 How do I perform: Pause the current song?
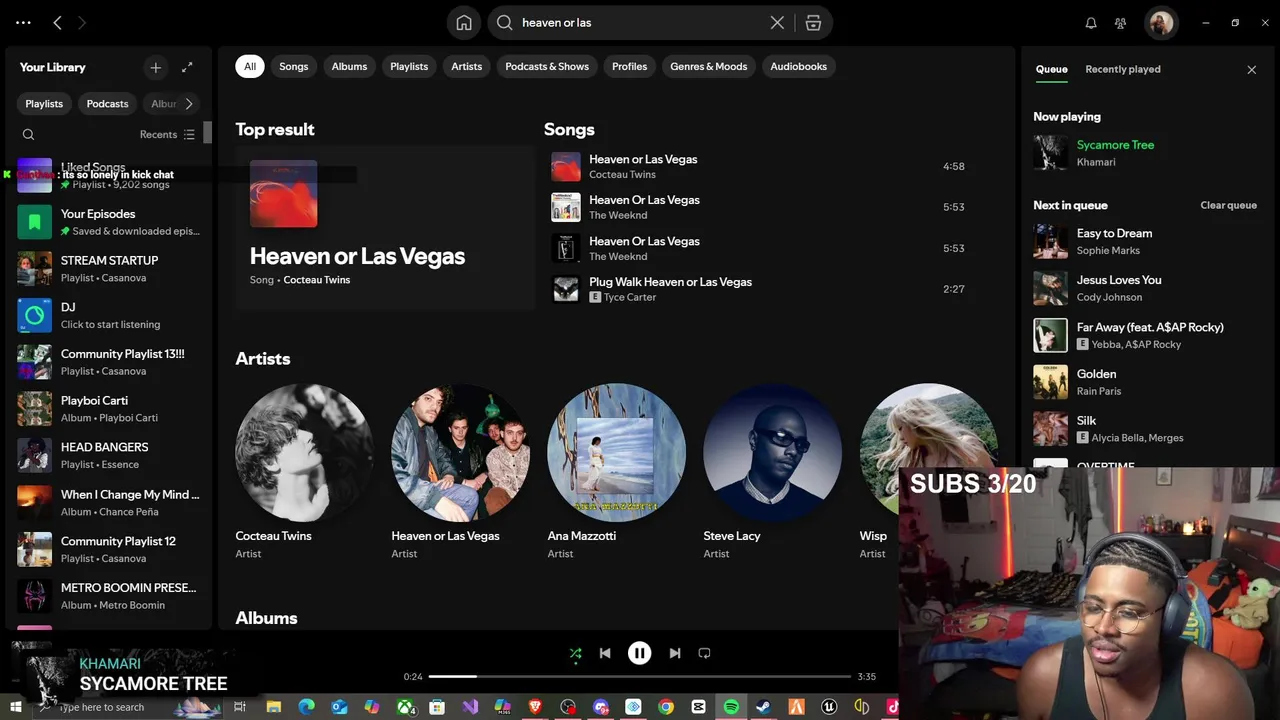pyautogui.click(x=639, y=653)
